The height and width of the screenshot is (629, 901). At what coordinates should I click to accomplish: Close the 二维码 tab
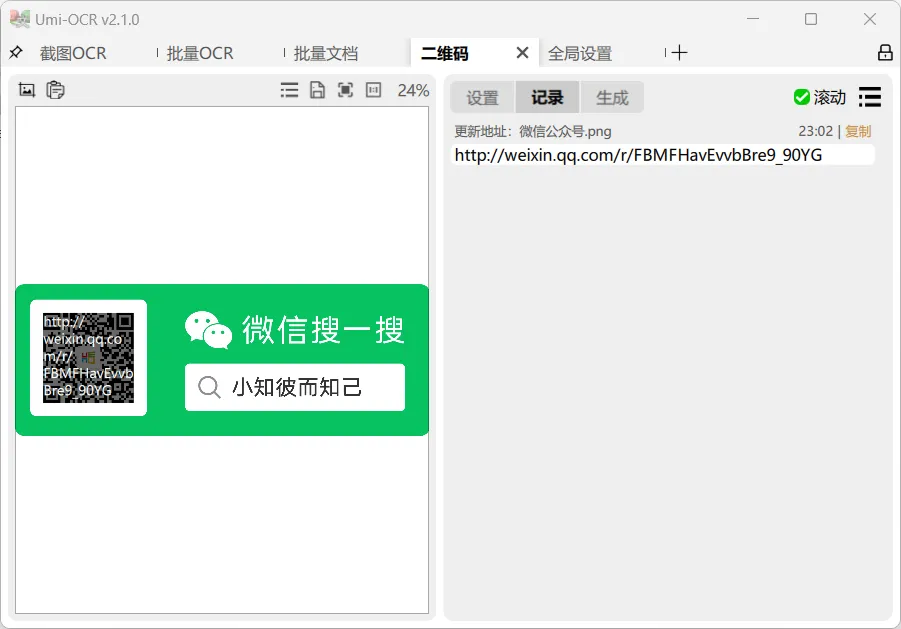[x=522, y=53]
